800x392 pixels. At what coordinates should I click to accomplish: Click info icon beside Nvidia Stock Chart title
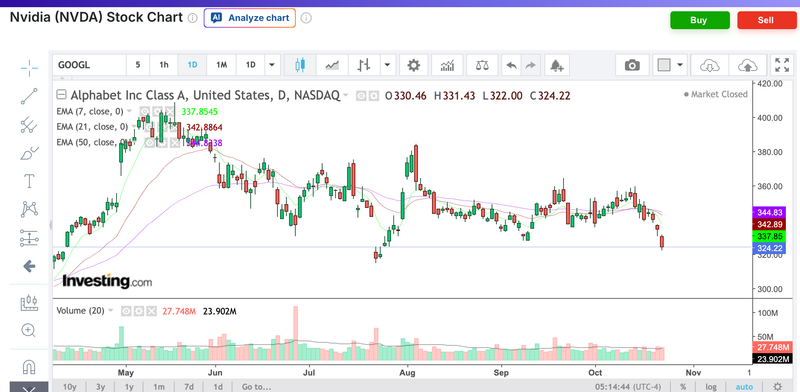point(192,18)
